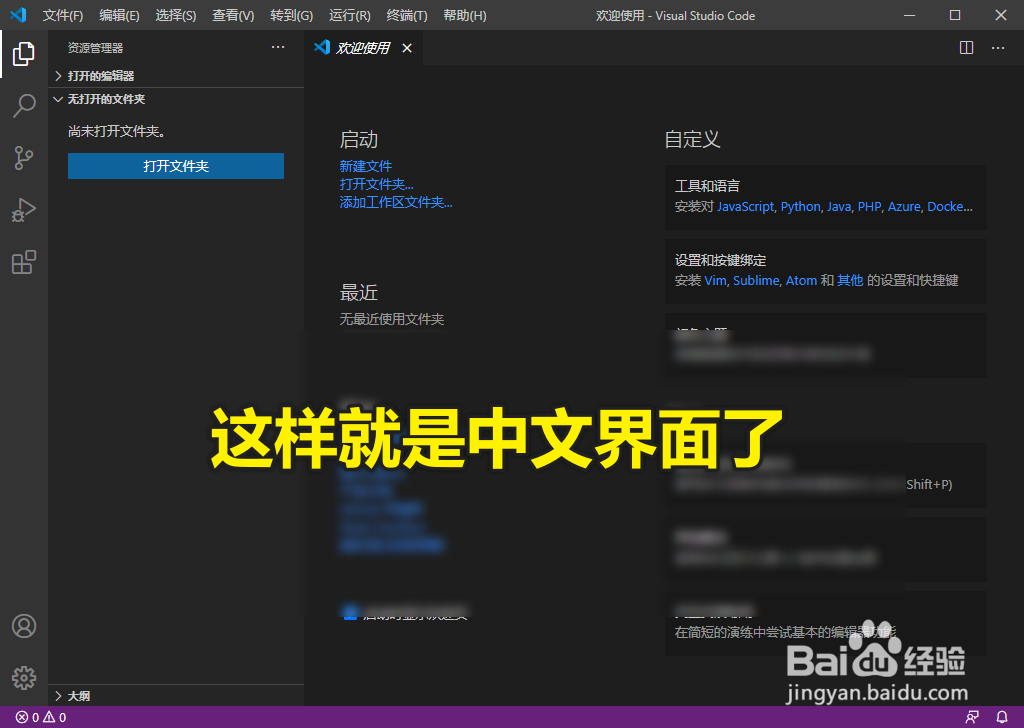This screenshot has height=728, width=1024.
Task: Open Source Control view in activity bar
Action: (x=24, y=158)
